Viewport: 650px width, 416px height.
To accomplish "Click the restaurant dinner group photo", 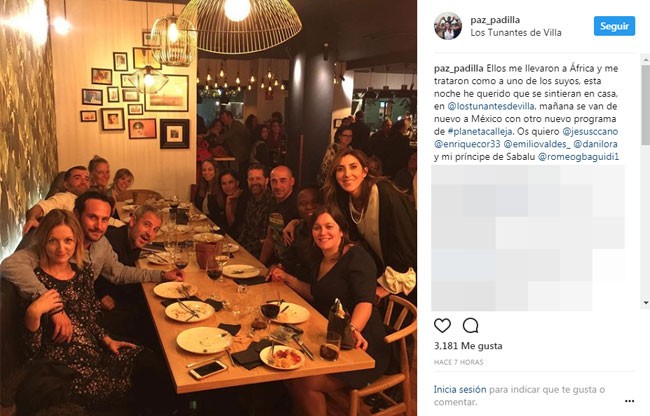I will (x=208, y=208).
